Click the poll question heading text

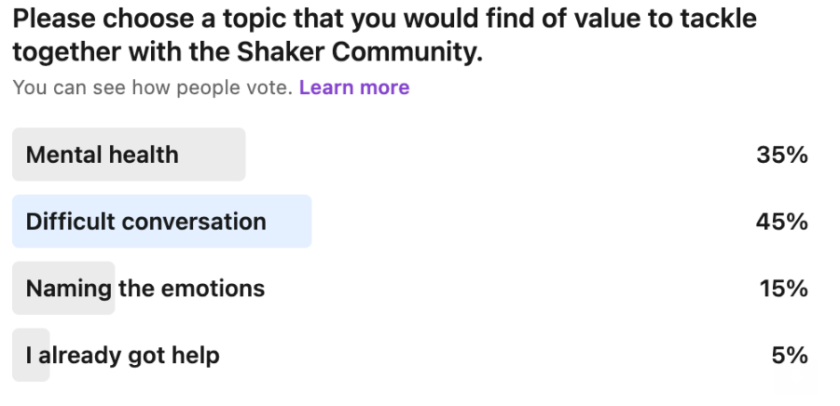pyautogui.click(x=380, y=20)
